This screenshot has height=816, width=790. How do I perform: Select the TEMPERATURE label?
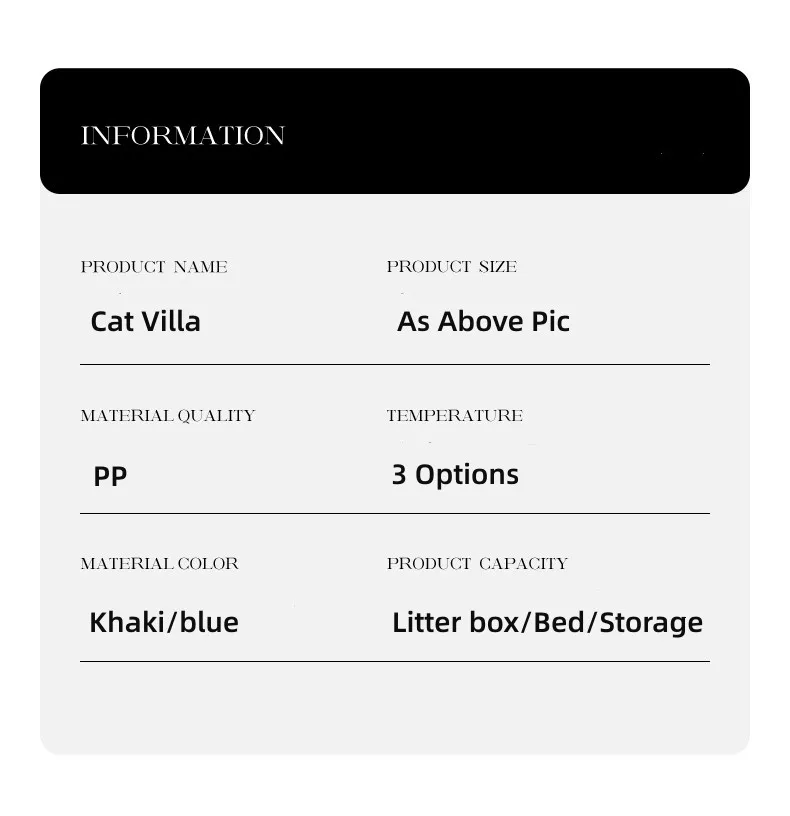pos(454,415)
